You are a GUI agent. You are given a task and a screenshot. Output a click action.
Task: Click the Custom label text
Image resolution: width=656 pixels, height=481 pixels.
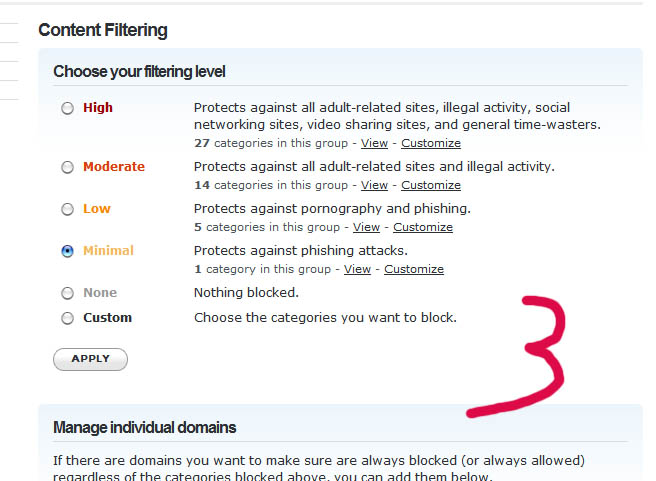[108, 318]
